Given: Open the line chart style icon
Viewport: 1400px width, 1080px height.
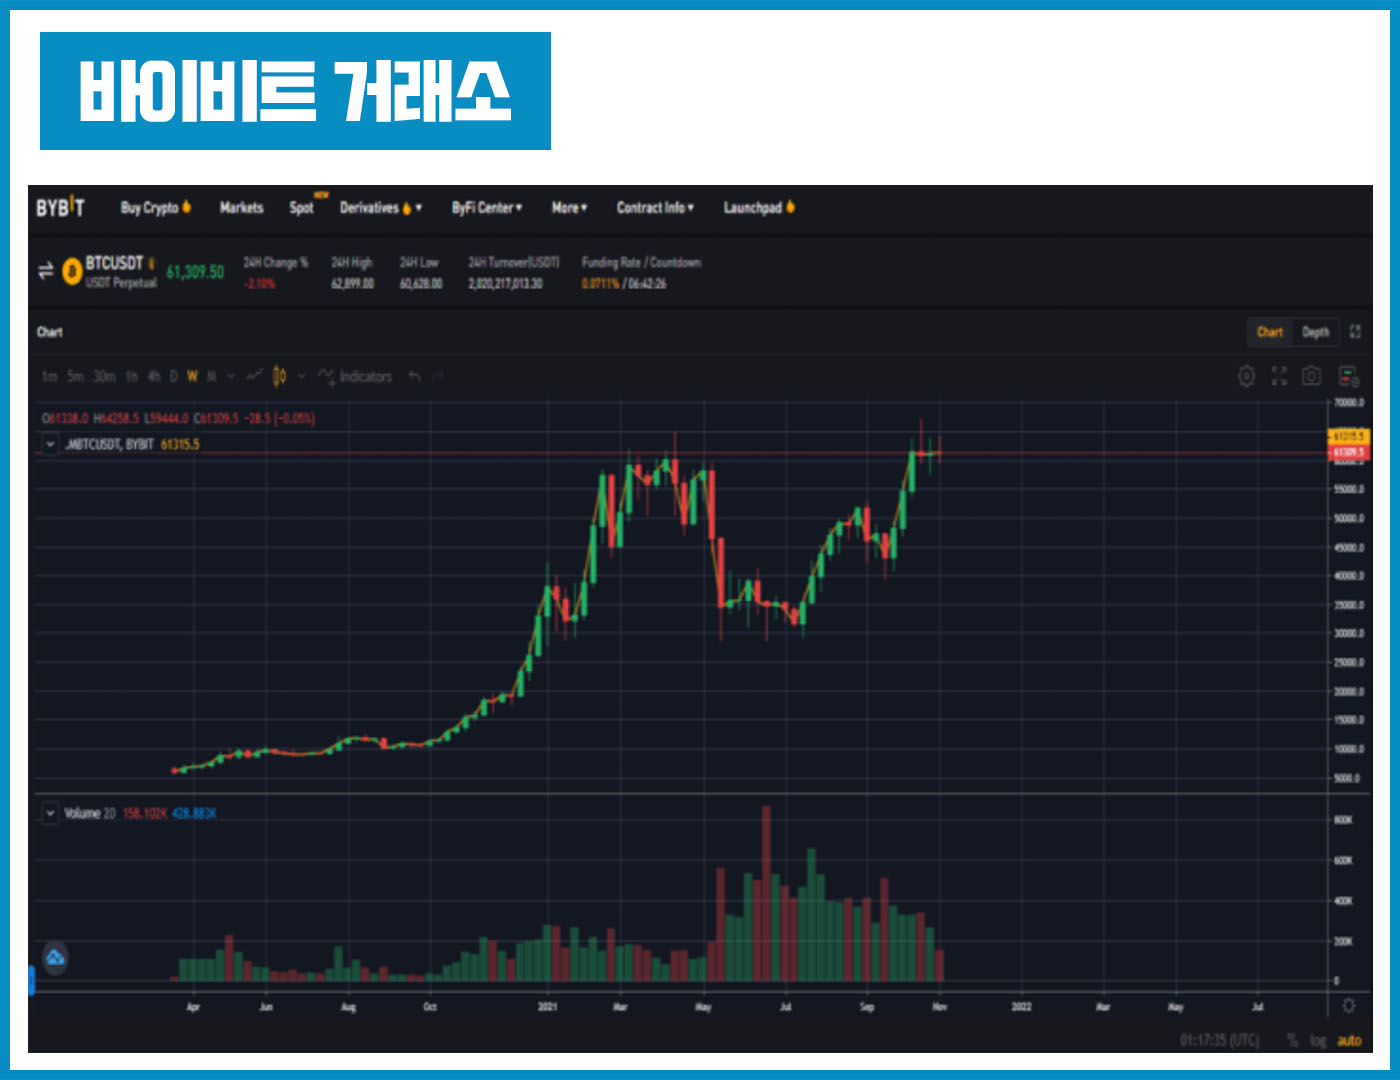Looking at the screenshot, I should point(254,376).
